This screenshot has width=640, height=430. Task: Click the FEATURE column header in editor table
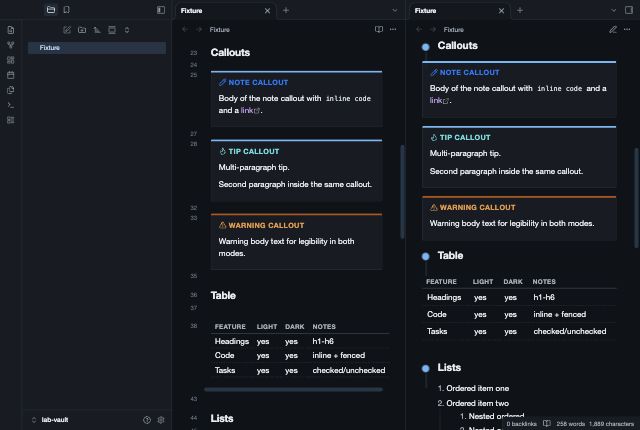click(230, 327)
